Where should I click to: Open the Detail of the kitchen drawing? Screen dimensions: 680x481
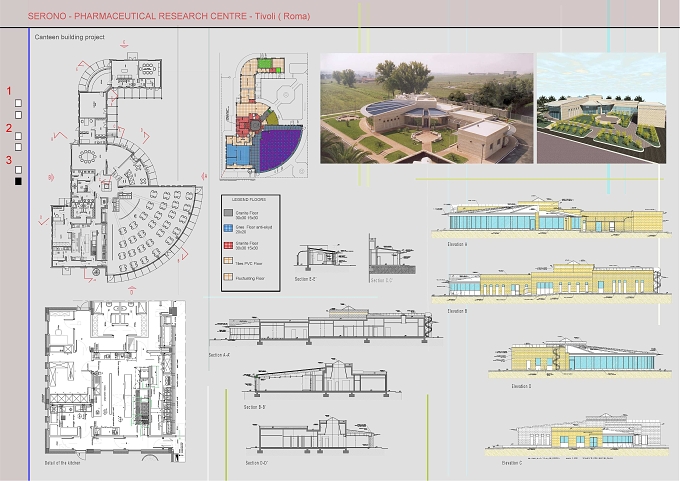click(x=115, y=381)
